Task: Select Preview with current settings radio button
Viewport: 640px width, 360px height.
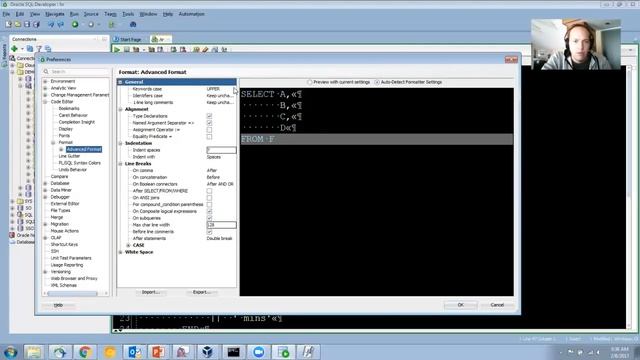Action: click(x=310, y=82)
